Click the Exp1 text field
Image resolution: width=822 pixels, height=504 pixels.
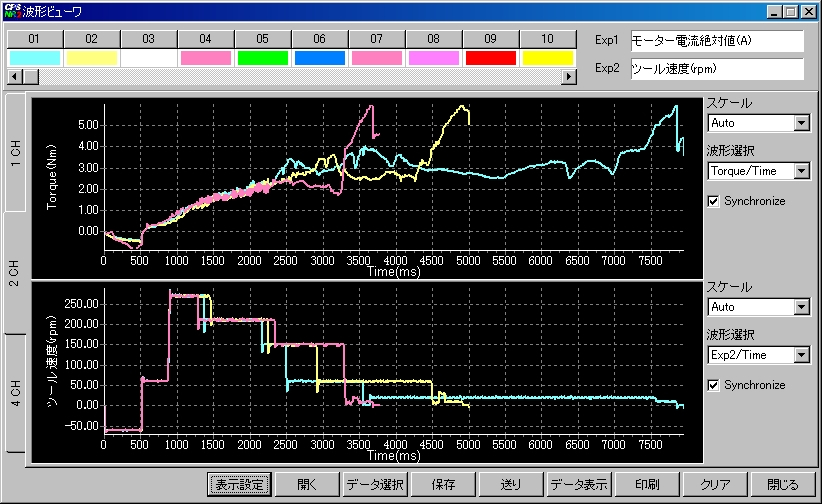point(717,42)
